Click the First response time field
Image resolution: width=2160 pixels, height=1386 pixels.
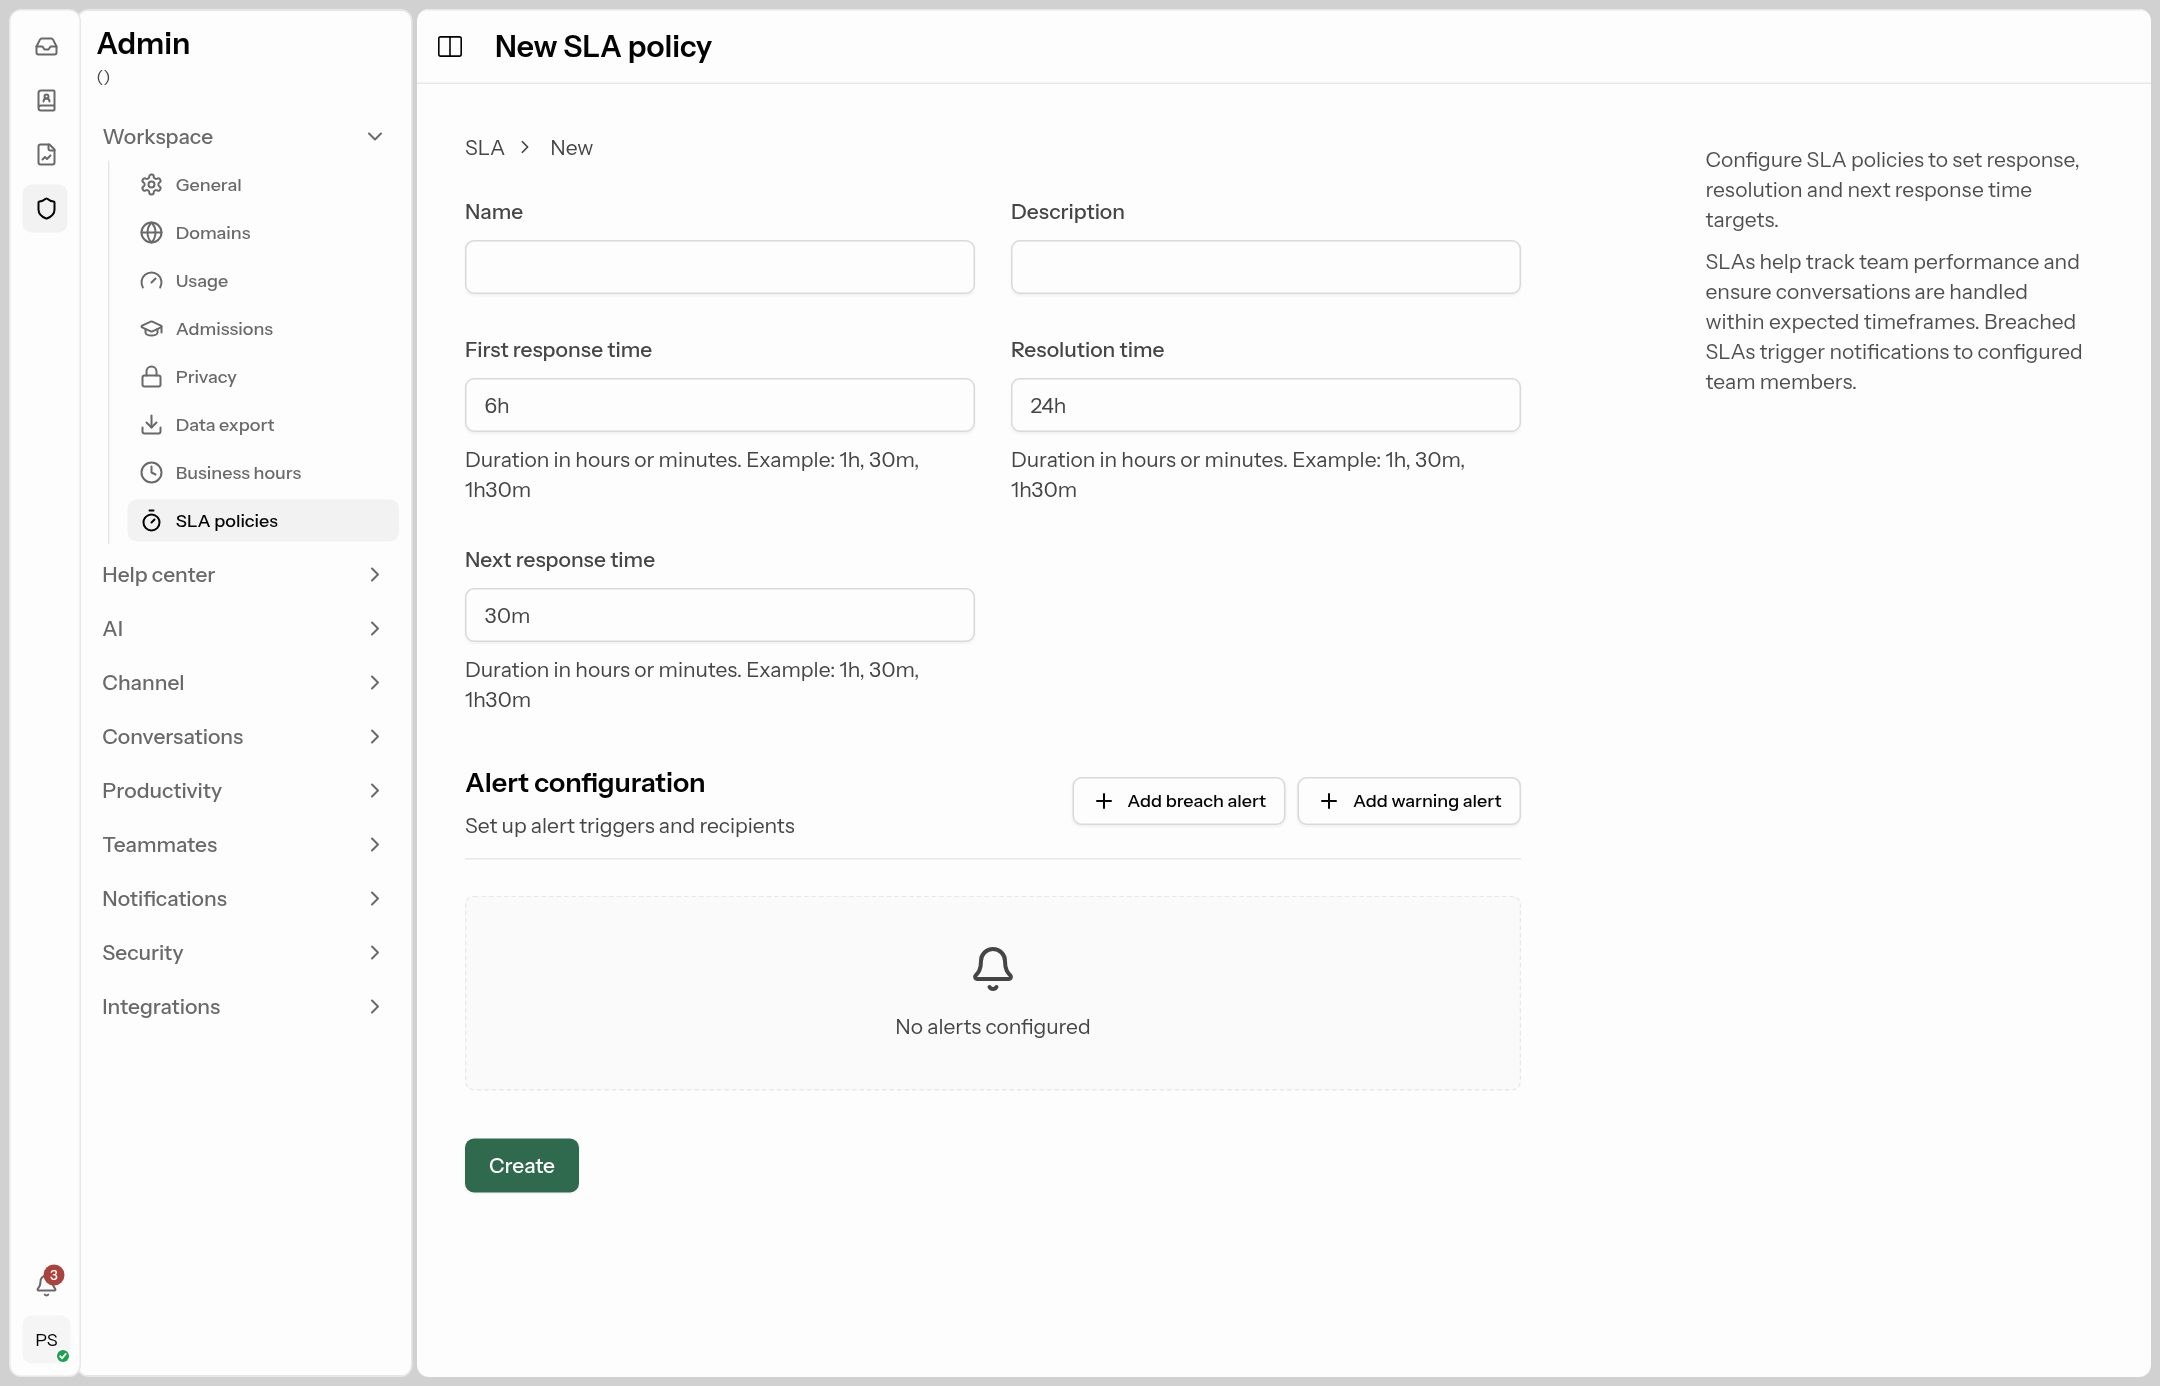(x=719, y=405)
